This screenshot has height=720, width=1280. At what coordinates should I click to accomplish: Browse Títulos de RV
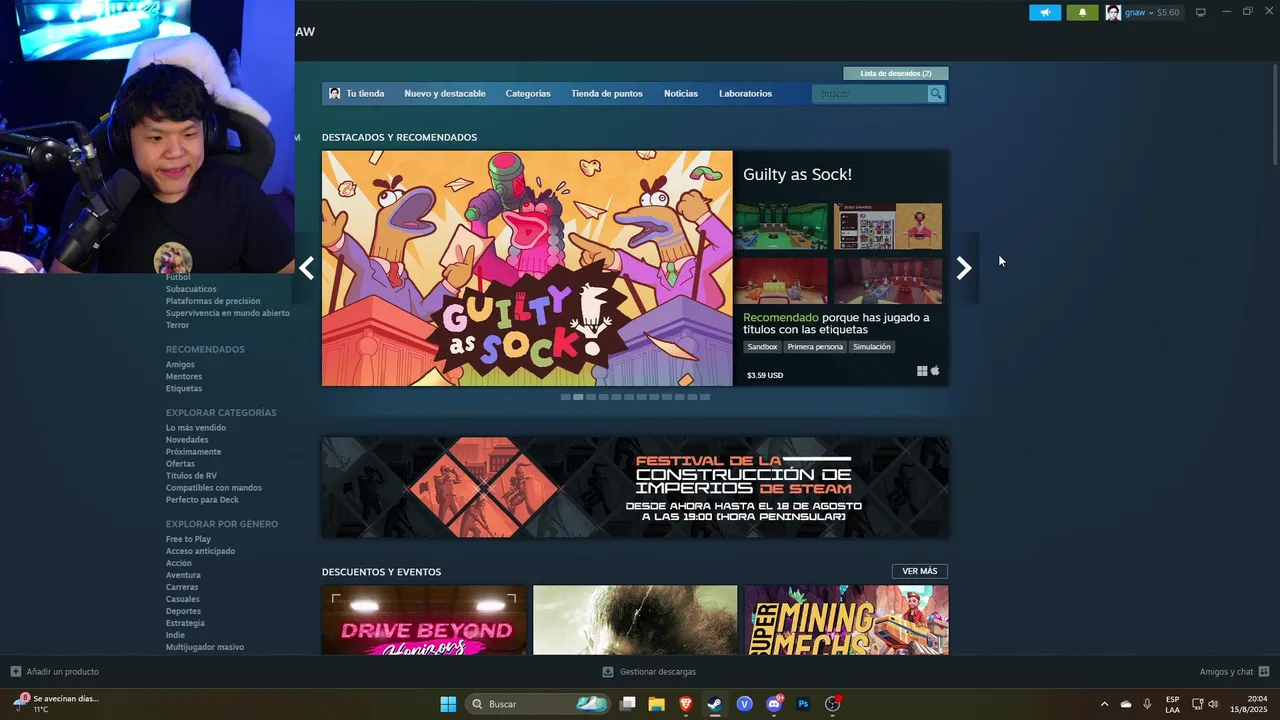191,476
